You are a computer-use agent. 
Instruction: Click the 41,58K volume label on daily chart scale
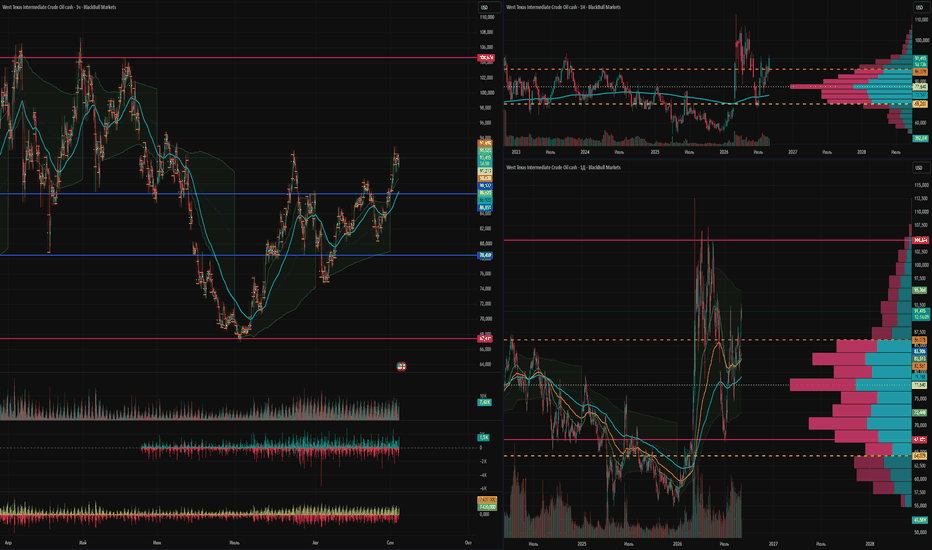pyautogui.click(x=920, y=520)
